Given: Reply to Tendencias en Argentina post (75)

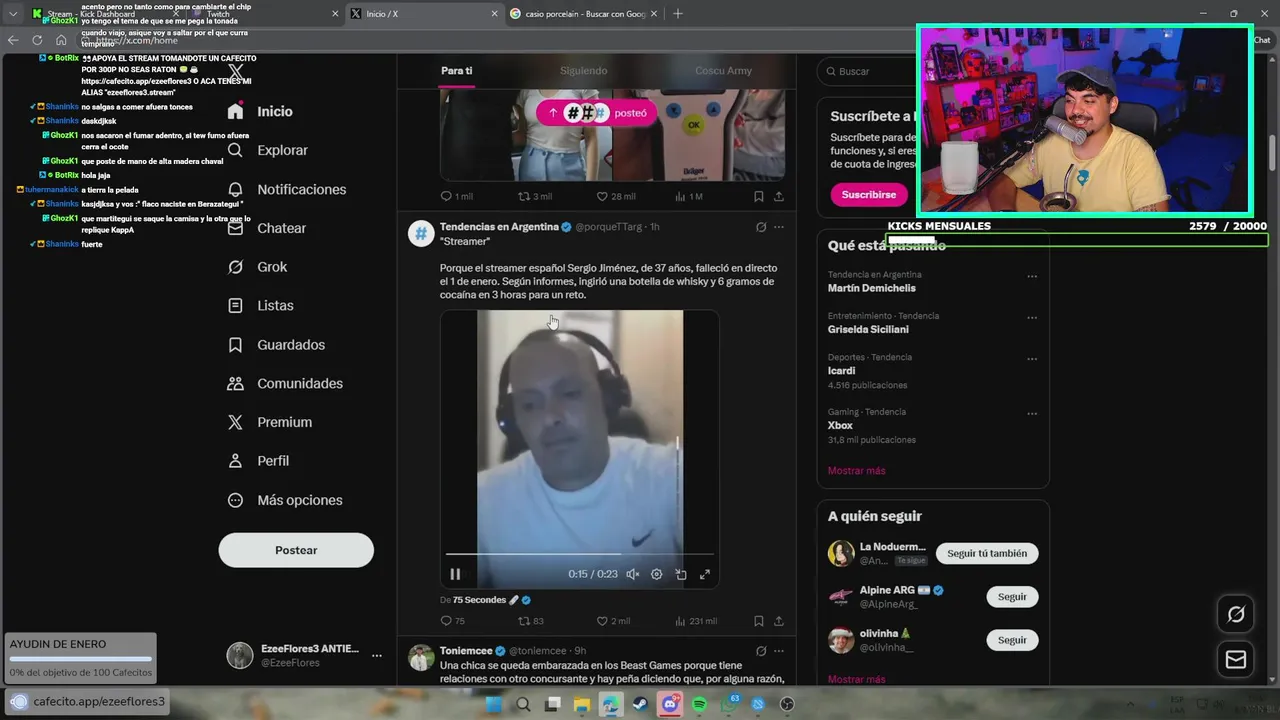Looking at the screenshot, I should click(453, 621).
